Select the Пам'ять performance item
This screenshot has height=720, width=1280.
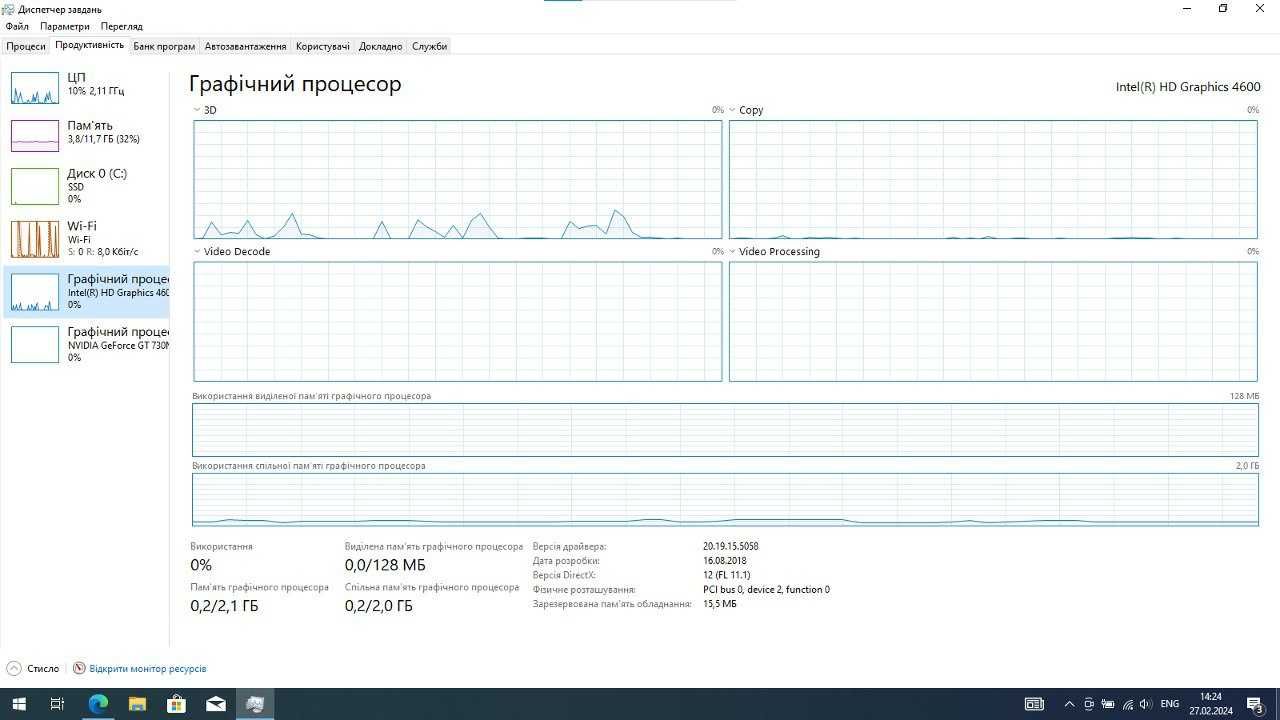86,134
